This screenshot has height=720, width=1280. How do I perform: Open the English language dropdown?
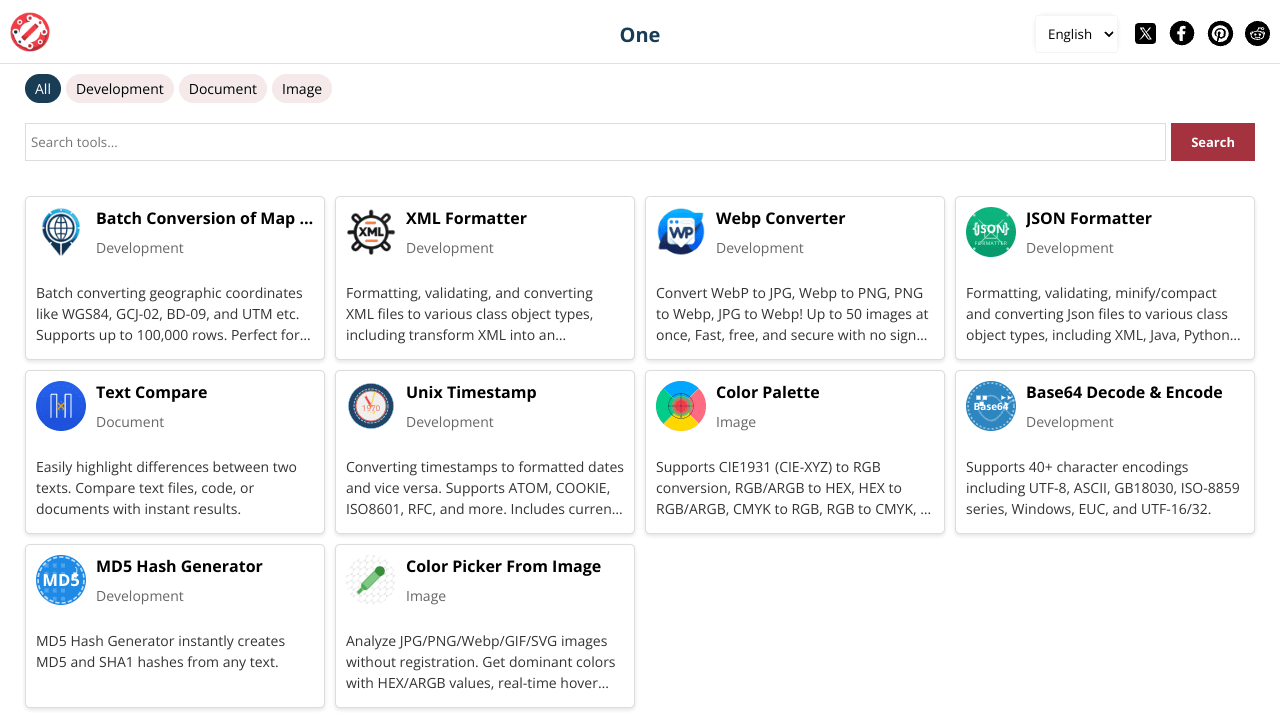pos(1076,33)
